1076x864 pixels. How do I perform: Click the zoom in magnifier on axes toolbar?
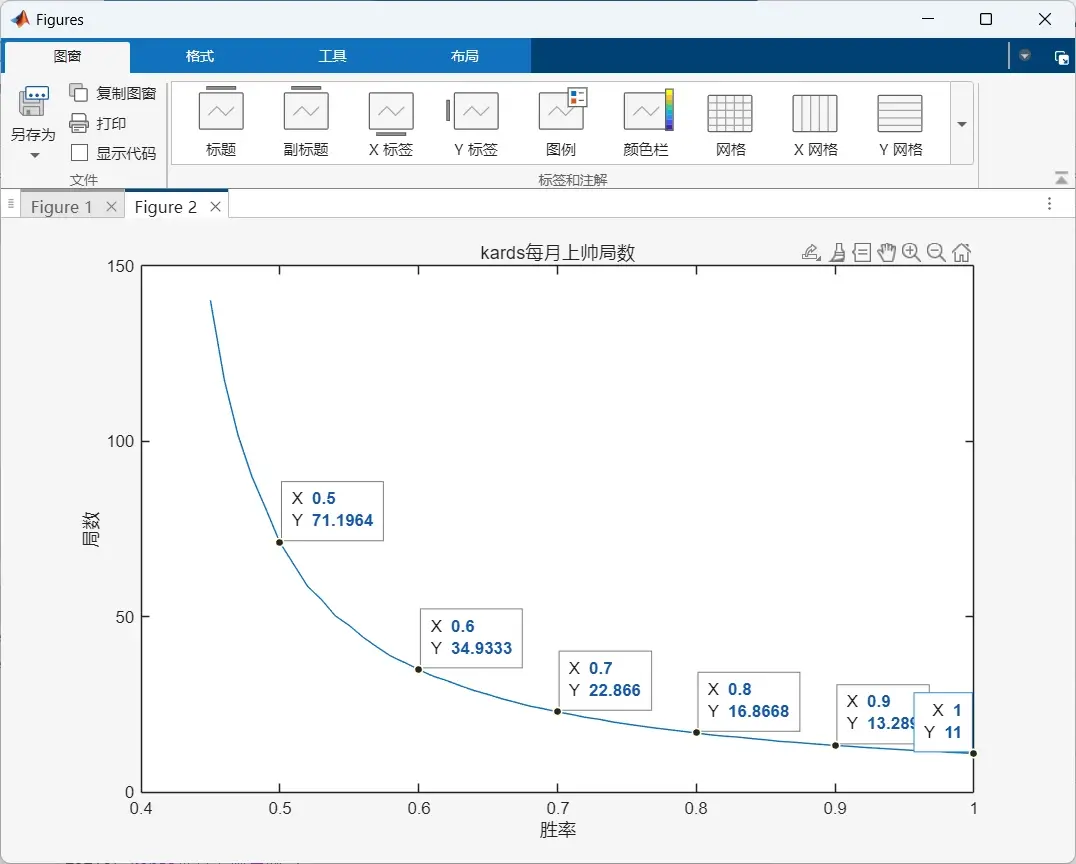click(x=911, y=252)
